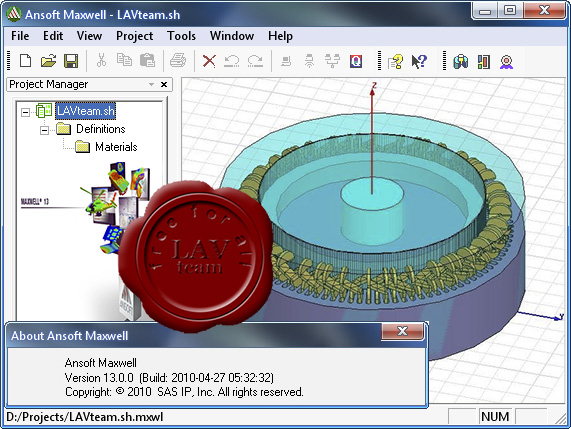
Task: Open the Tools menu
Action: [181, 36]
